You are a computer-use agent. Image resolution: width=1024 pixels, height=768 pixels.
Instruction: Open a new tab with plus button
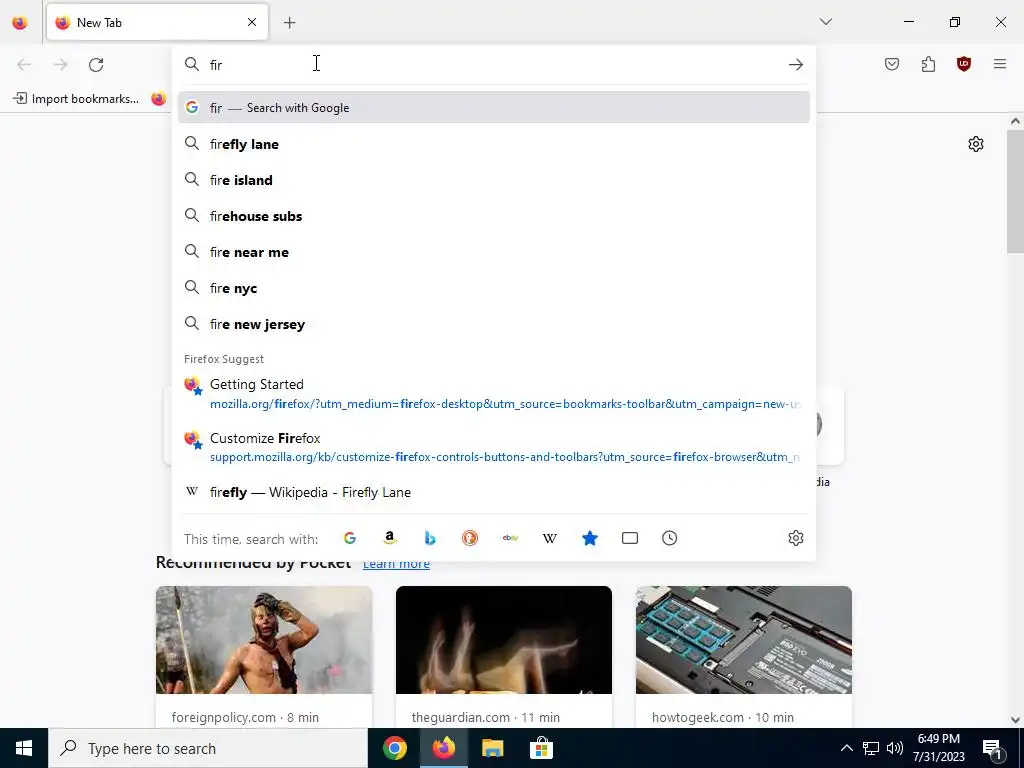[289, 23]
